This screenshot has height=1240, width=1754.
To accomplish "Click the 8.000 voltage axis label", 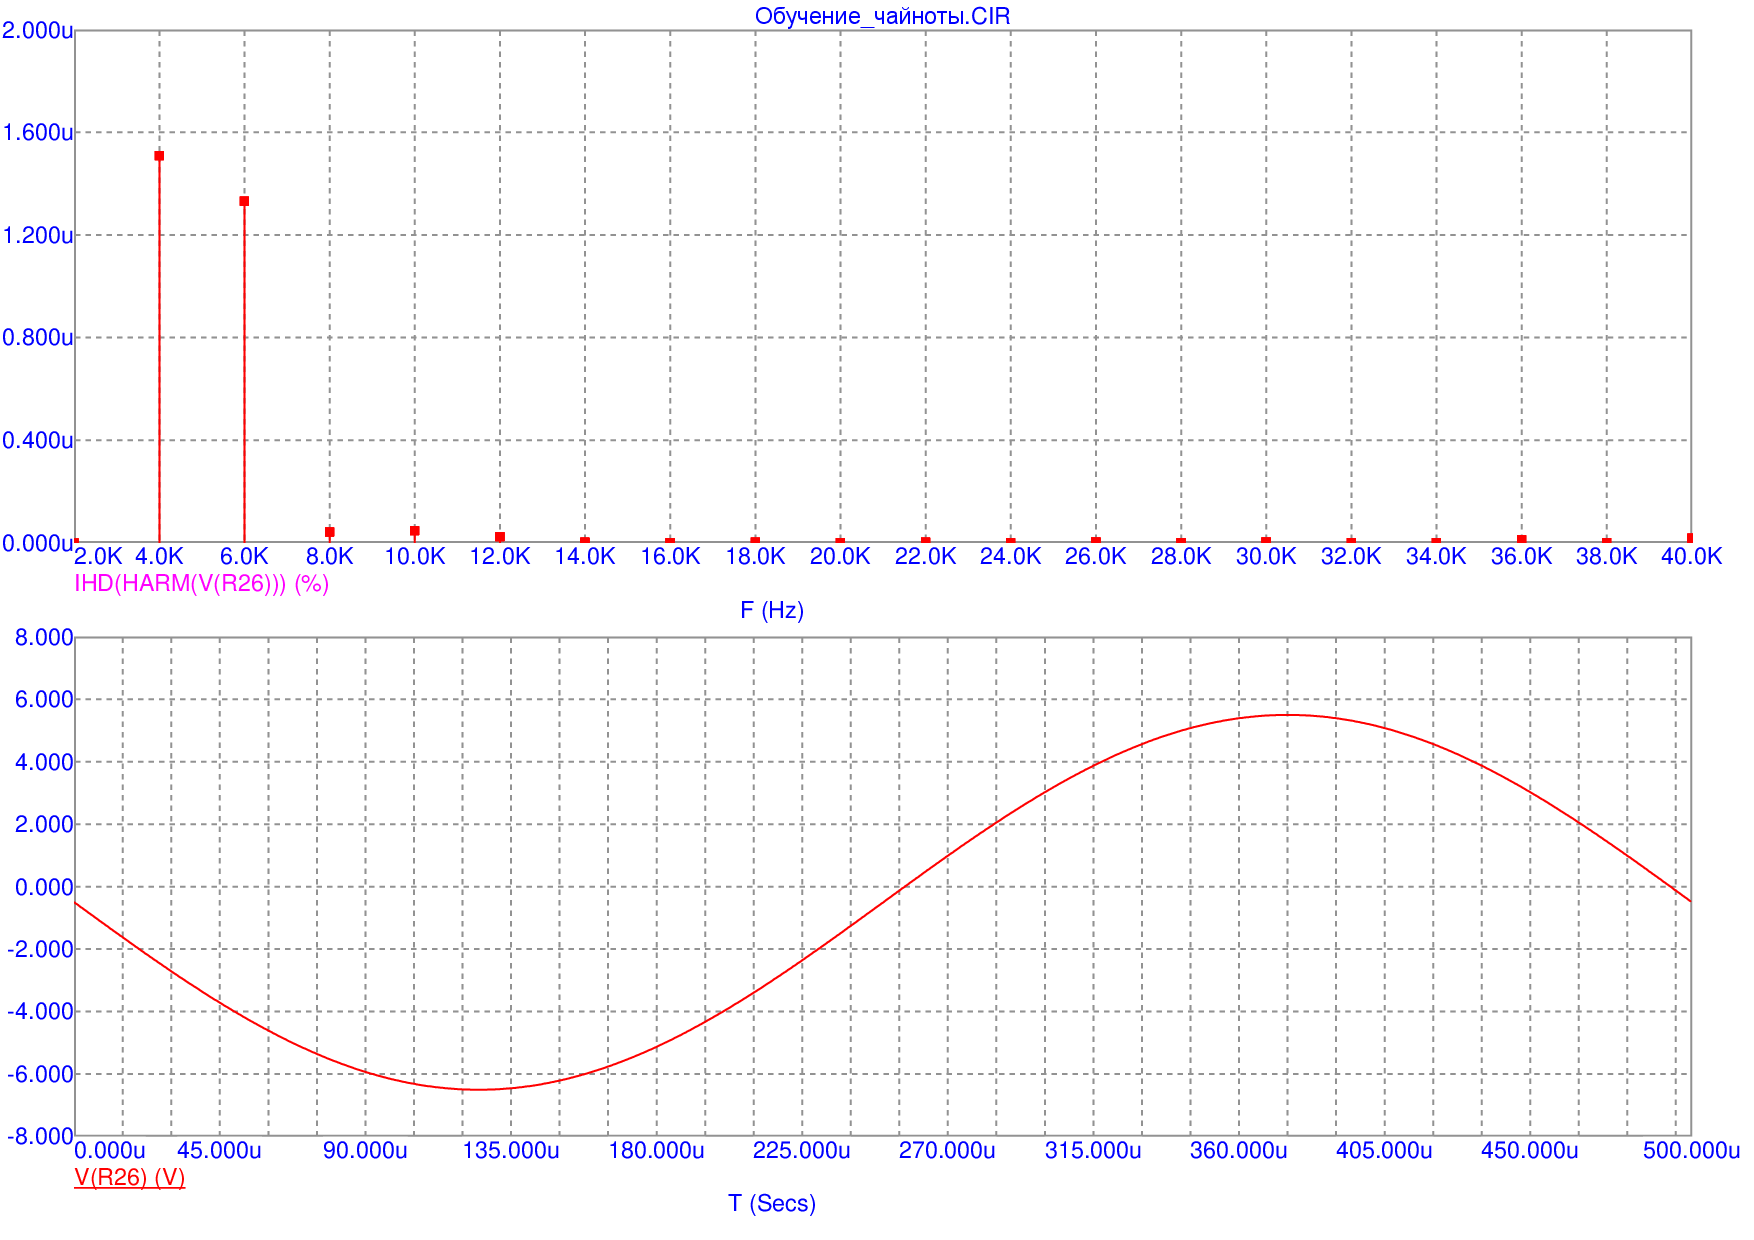I will tap(44, 637).
